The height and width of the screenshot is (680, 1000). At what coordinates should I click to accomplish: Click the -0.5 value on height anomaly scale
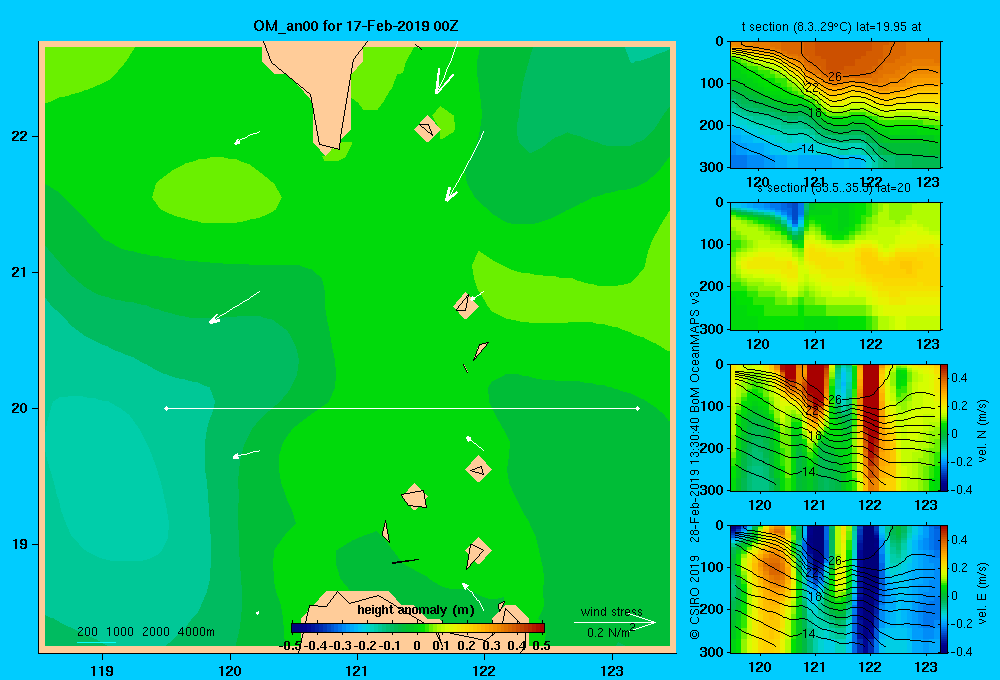[290, 646]
